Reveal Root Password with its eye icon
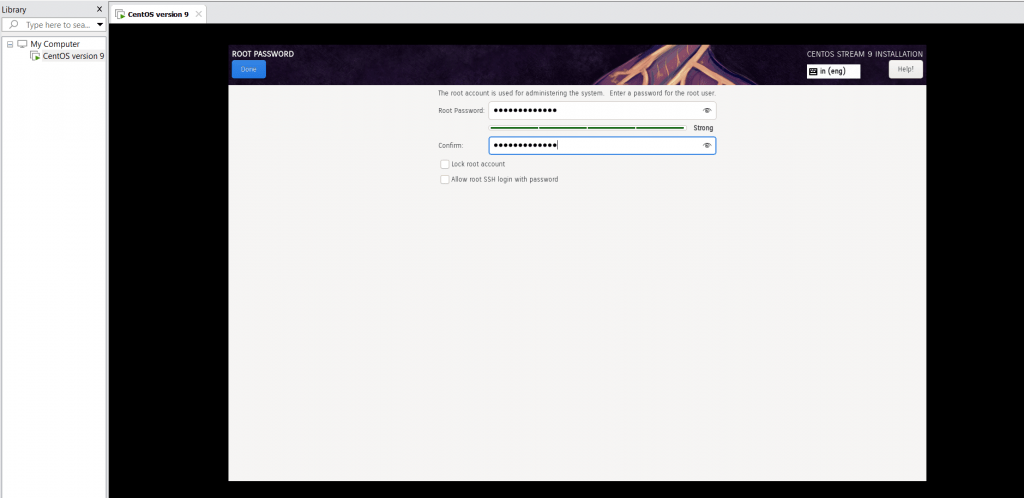 coord(706,110)
